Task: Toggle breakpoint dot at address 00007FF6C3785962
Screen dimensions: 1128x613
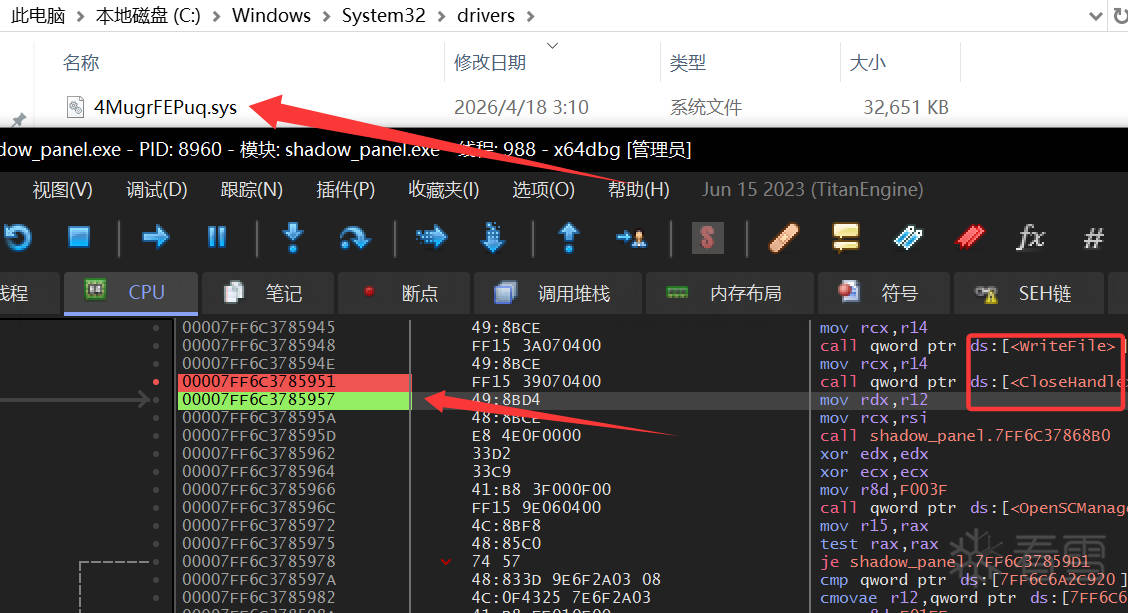Action: pos(156,453)
